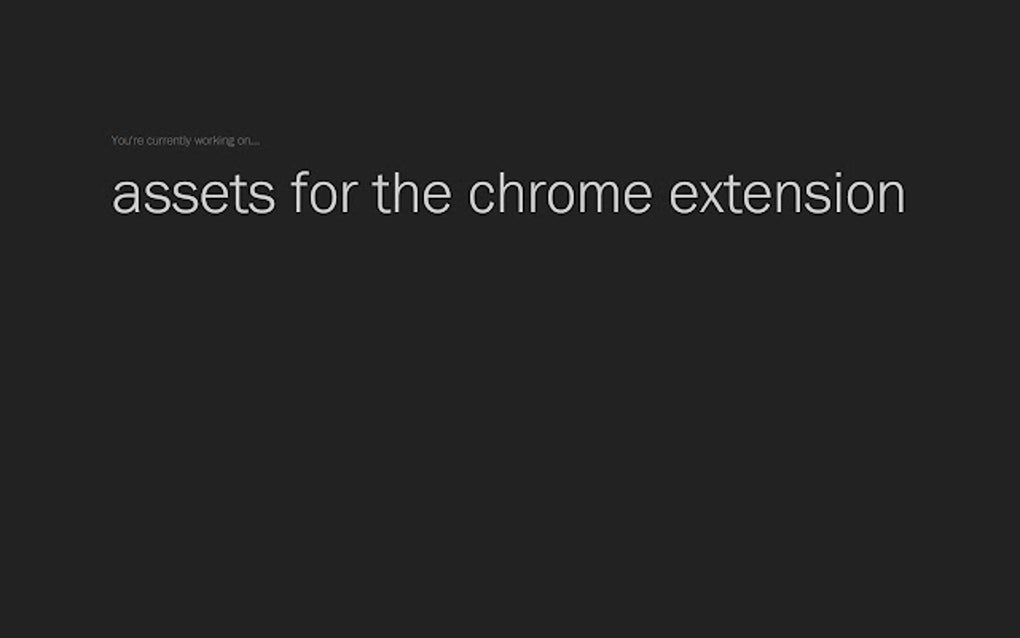This screenshot has height=638, width=1020.
Task: Click between the words 'chrome' and 'extension'
Action: [661, 194]
